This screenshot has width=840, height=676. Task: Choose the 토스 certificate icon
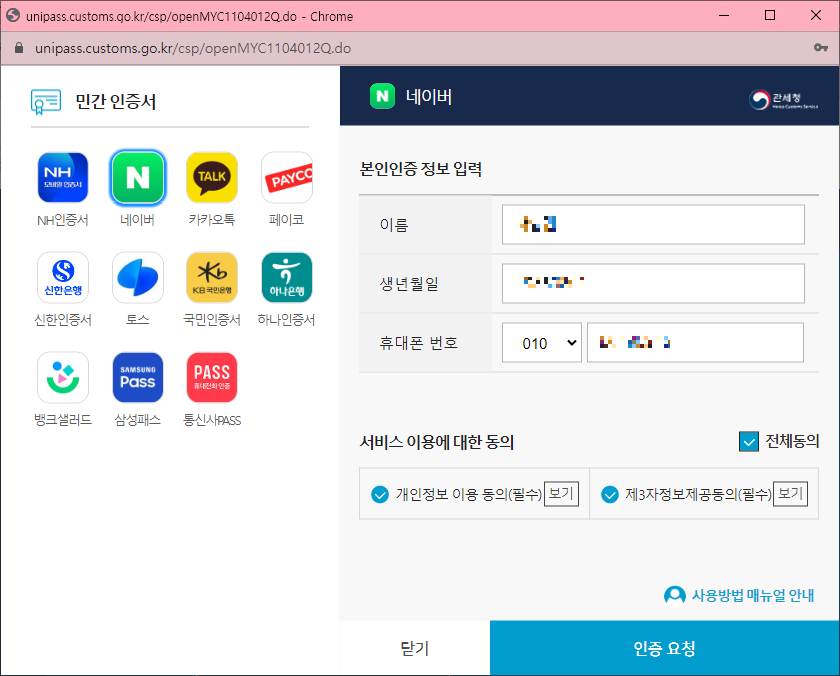pyautogui.click(x=138, y=277)
